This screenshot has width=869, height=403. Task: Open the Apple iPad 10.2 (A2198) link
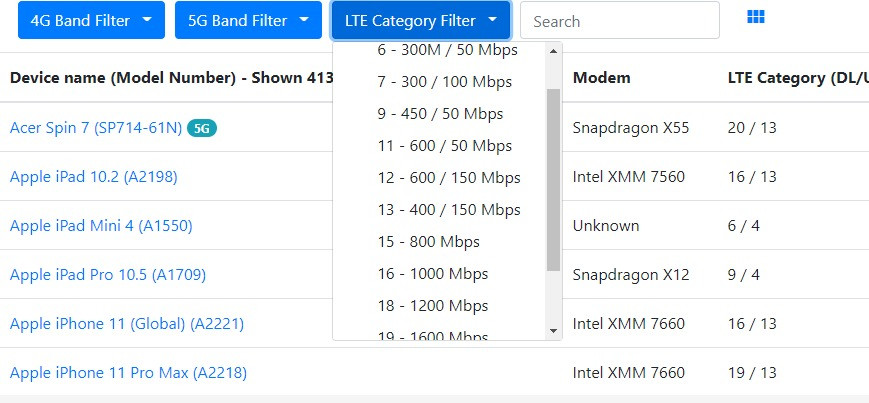click(94, 177)
